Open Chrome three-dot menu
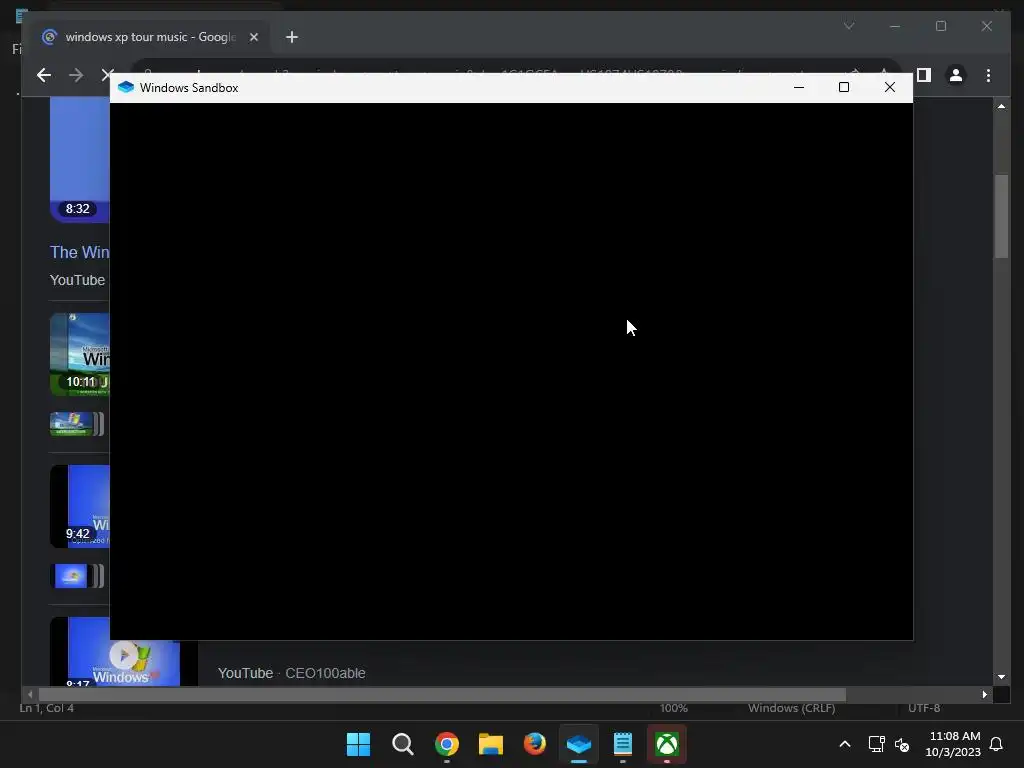Image resolution: width=1024 pixels, height=768 pixels. pos(988,75)
